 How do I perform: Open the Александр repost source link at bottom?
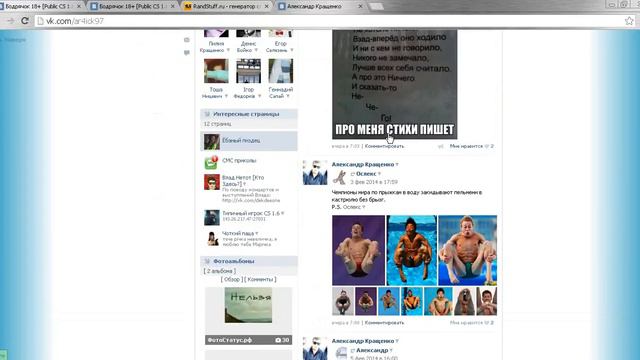(x=372, y=350)
